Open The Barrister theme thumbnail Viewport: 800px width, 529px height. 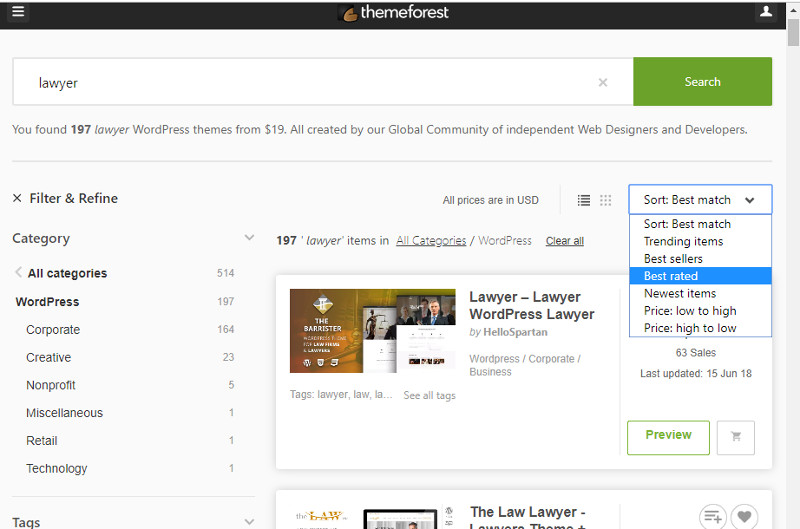click(x=372, y=331)
